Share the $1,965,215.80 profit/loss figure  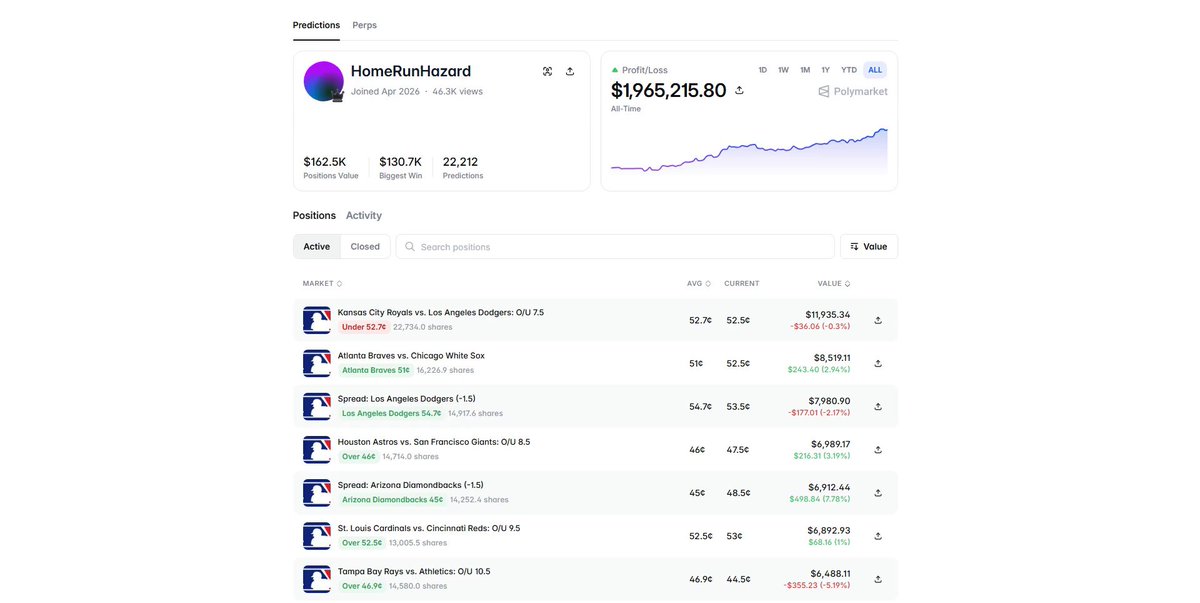[x=739, y=90]
